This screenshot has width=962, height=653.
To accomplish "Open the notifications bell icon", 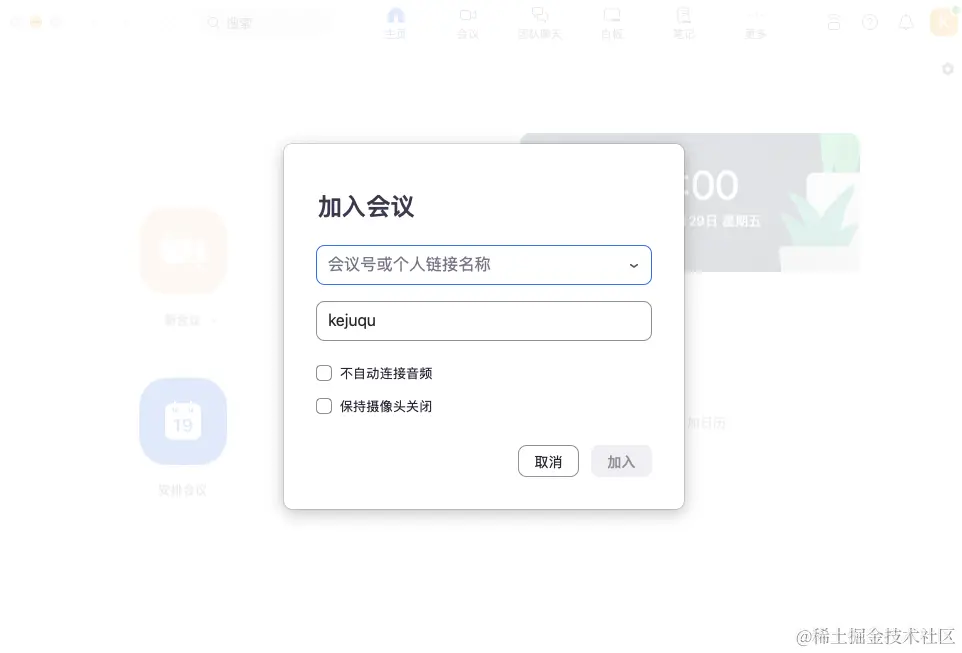I will (x=906, y=23).
